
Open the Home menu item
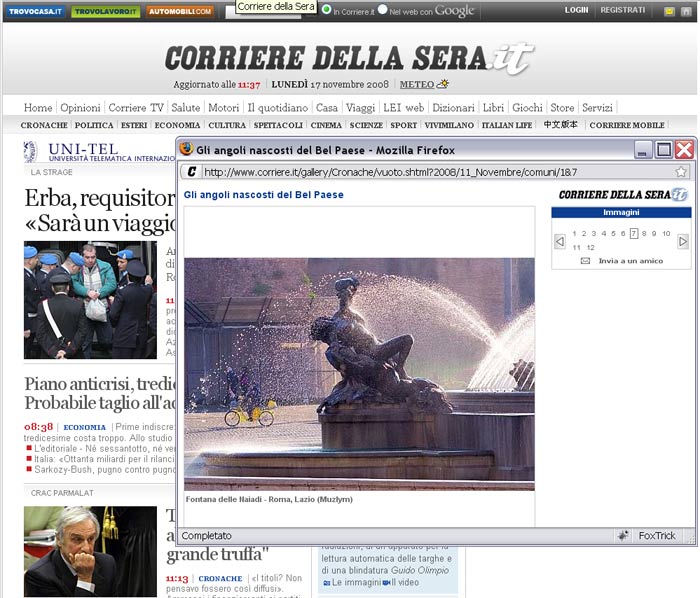click(x=38, y=108)
